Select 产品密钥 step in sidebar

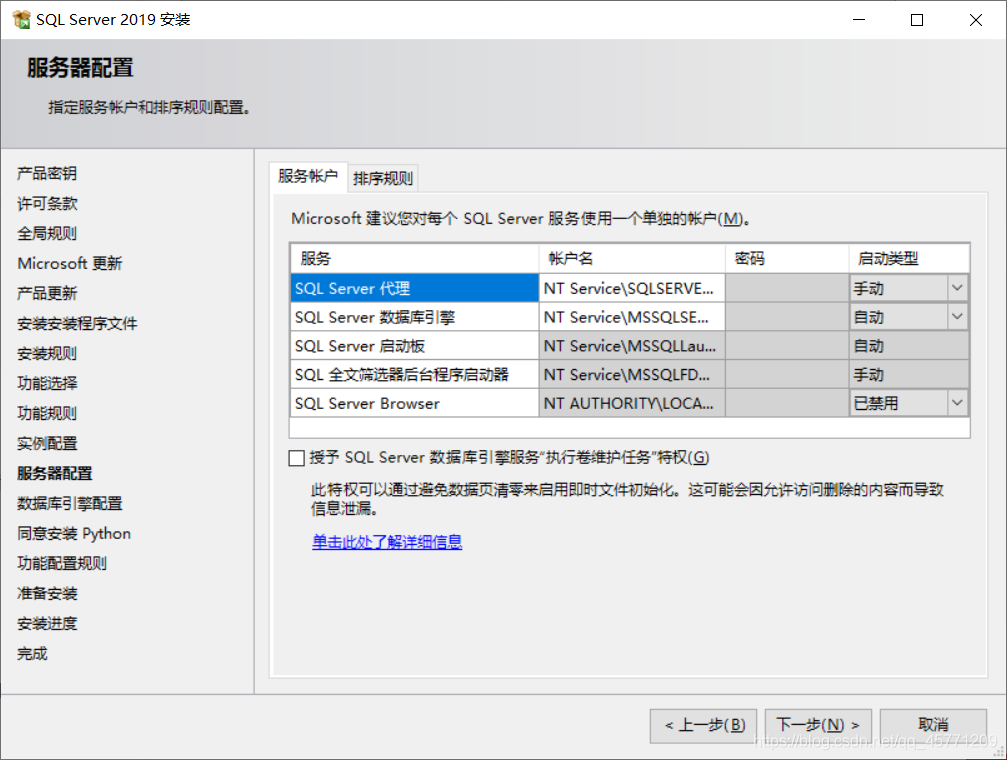click(47, 173)
